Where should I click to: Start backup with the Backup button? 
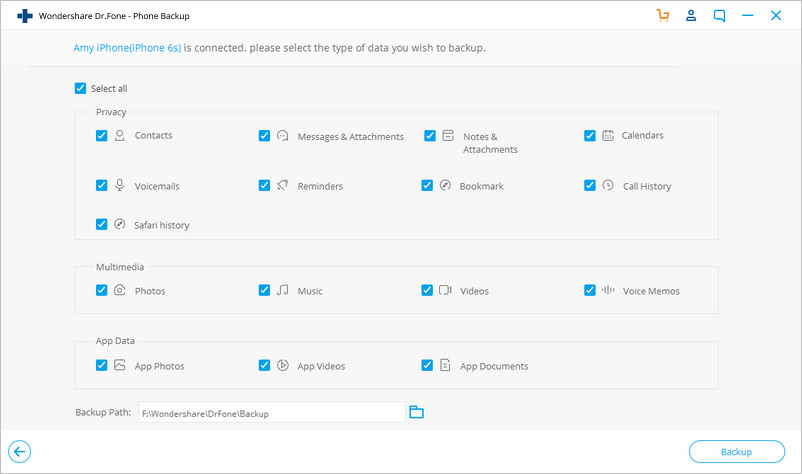[x=737, y=452]
